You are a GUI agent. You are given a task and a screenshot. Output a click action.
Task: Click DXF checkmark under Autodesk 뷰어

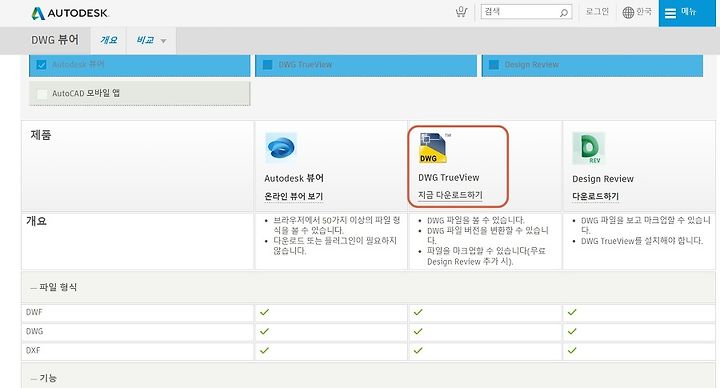point(264,351)
